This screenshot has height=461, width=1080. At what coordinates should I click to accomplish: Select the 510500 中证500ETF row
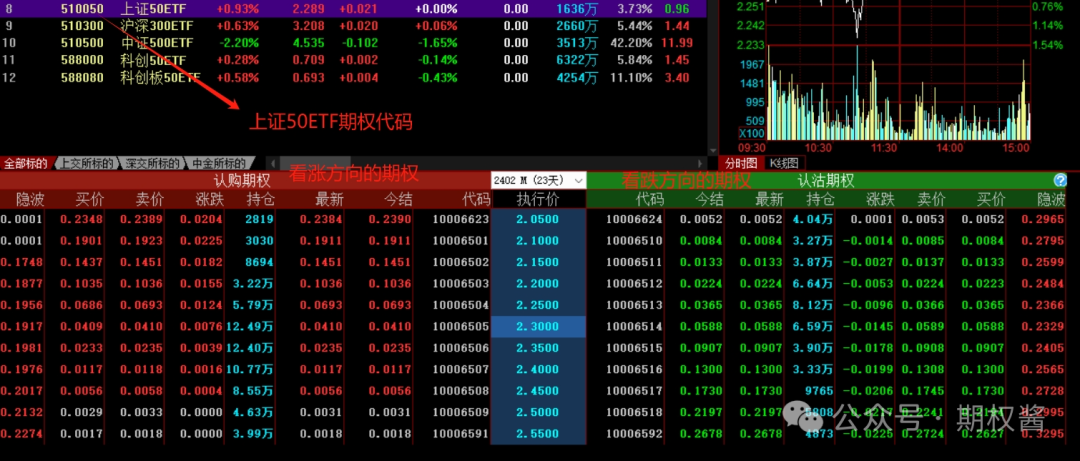click(x=353, y=43)
